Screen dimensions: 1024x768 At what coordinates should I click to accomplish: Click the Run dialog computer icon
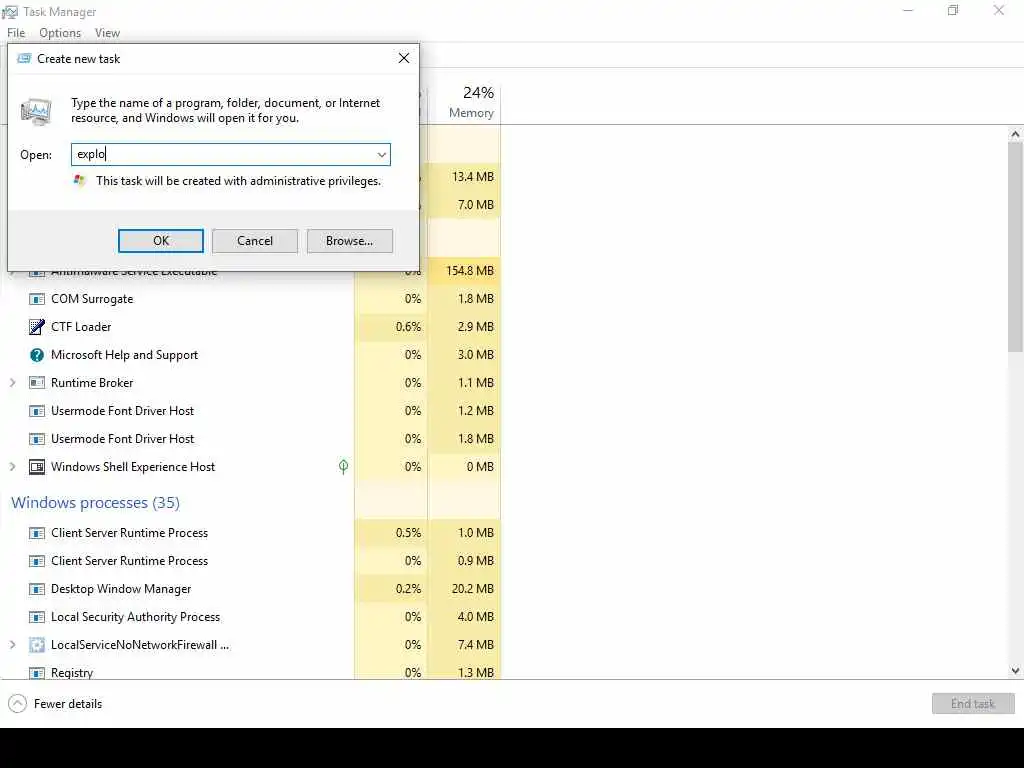[36, 112]
